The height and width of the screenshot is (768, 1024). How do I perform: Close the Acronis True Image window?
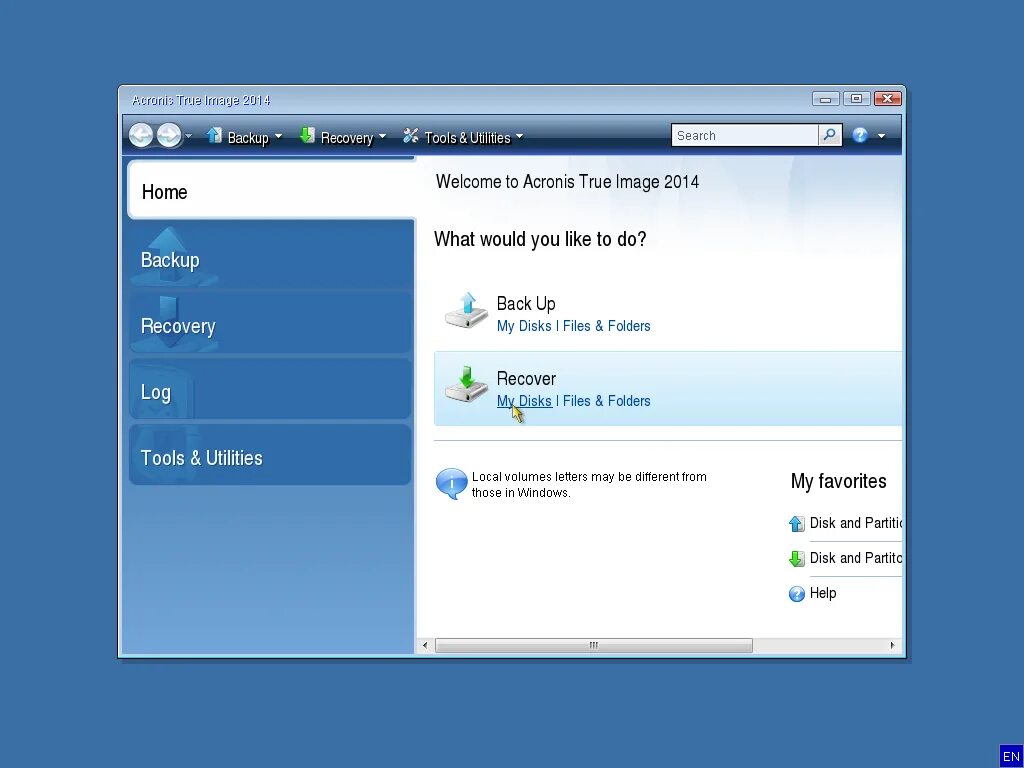tap(888, 99)
